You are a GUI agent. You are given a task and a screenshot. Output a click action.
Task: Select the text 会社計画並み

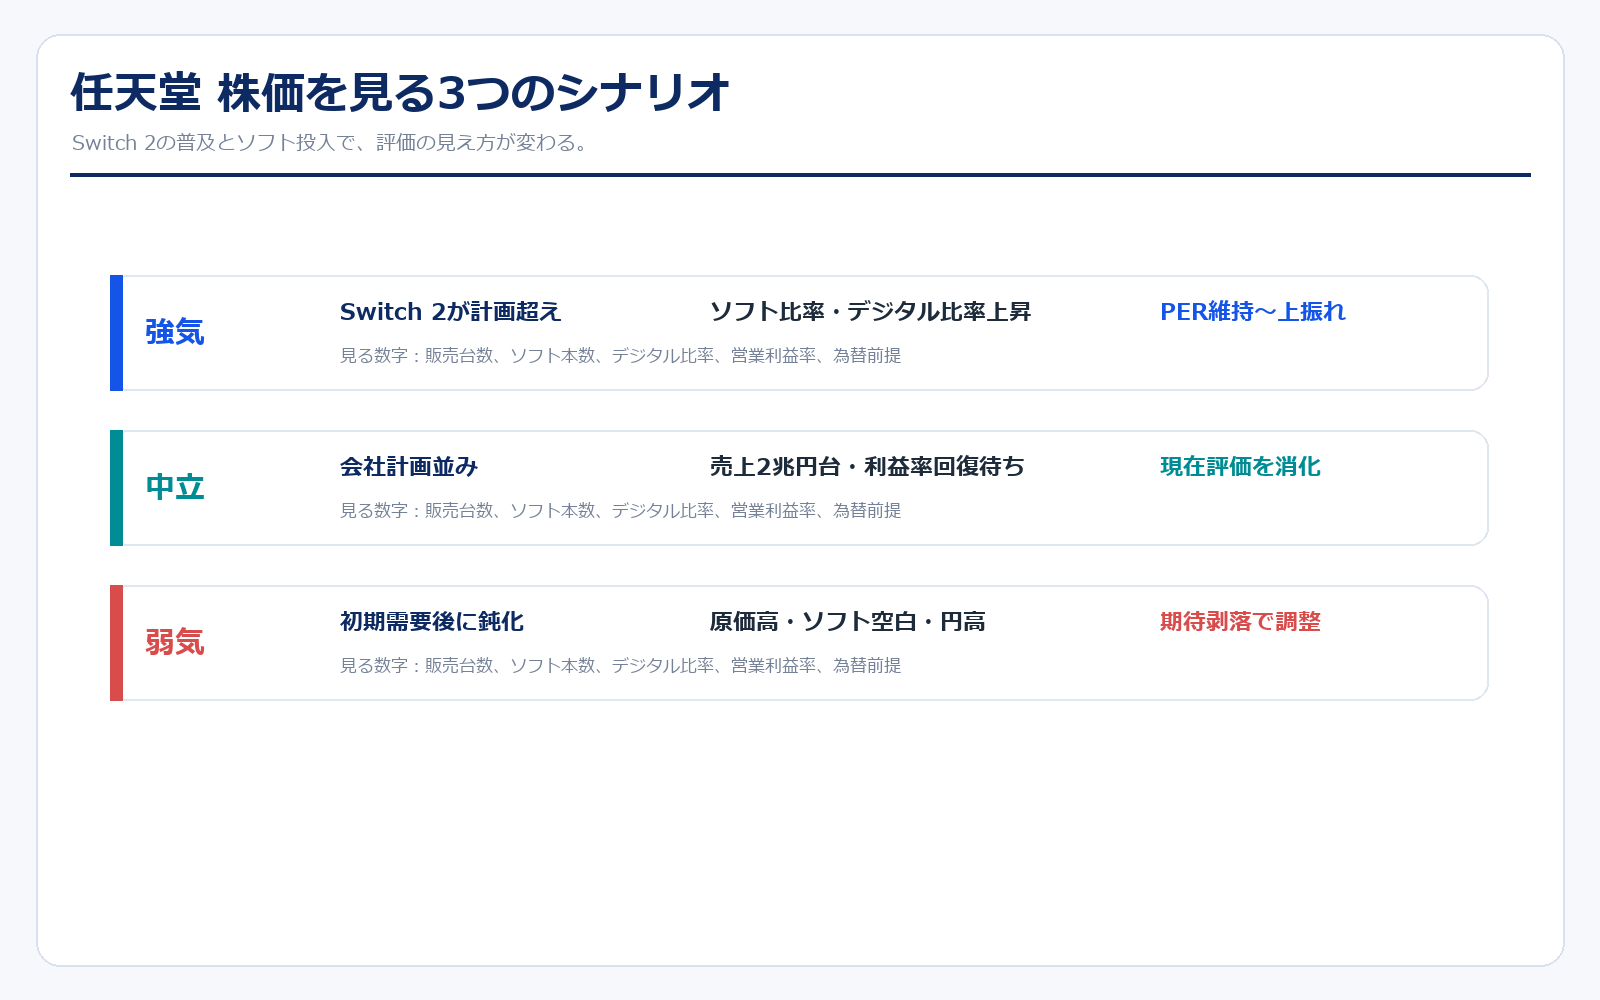[409, 467]
